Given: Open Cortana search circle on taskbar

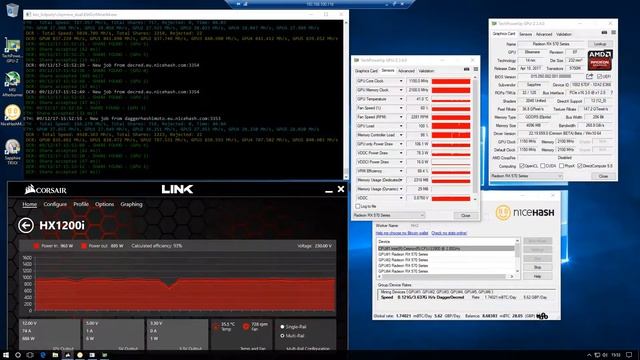Looking at the screenshot, I should click(18, 355).
